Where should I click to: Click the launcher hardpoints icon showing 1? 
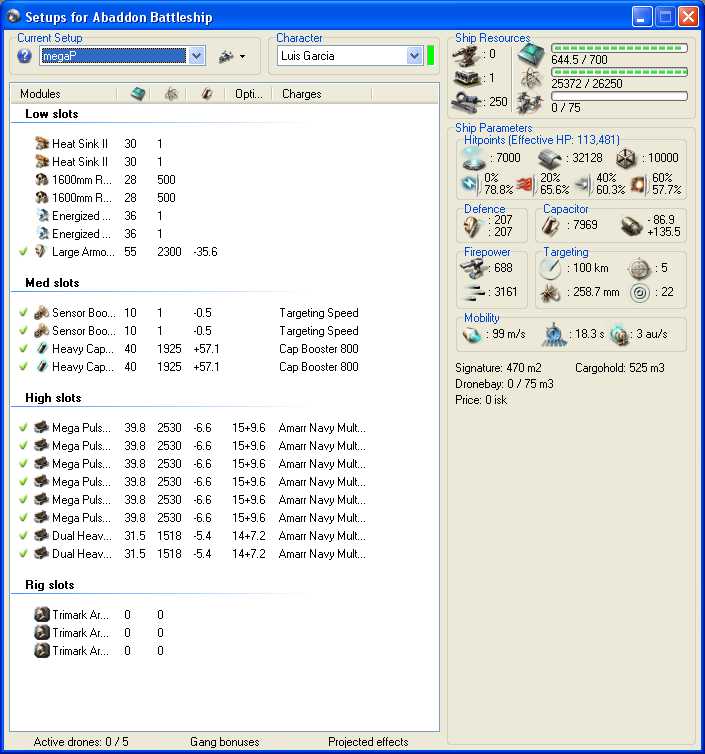tap(466, 78)
